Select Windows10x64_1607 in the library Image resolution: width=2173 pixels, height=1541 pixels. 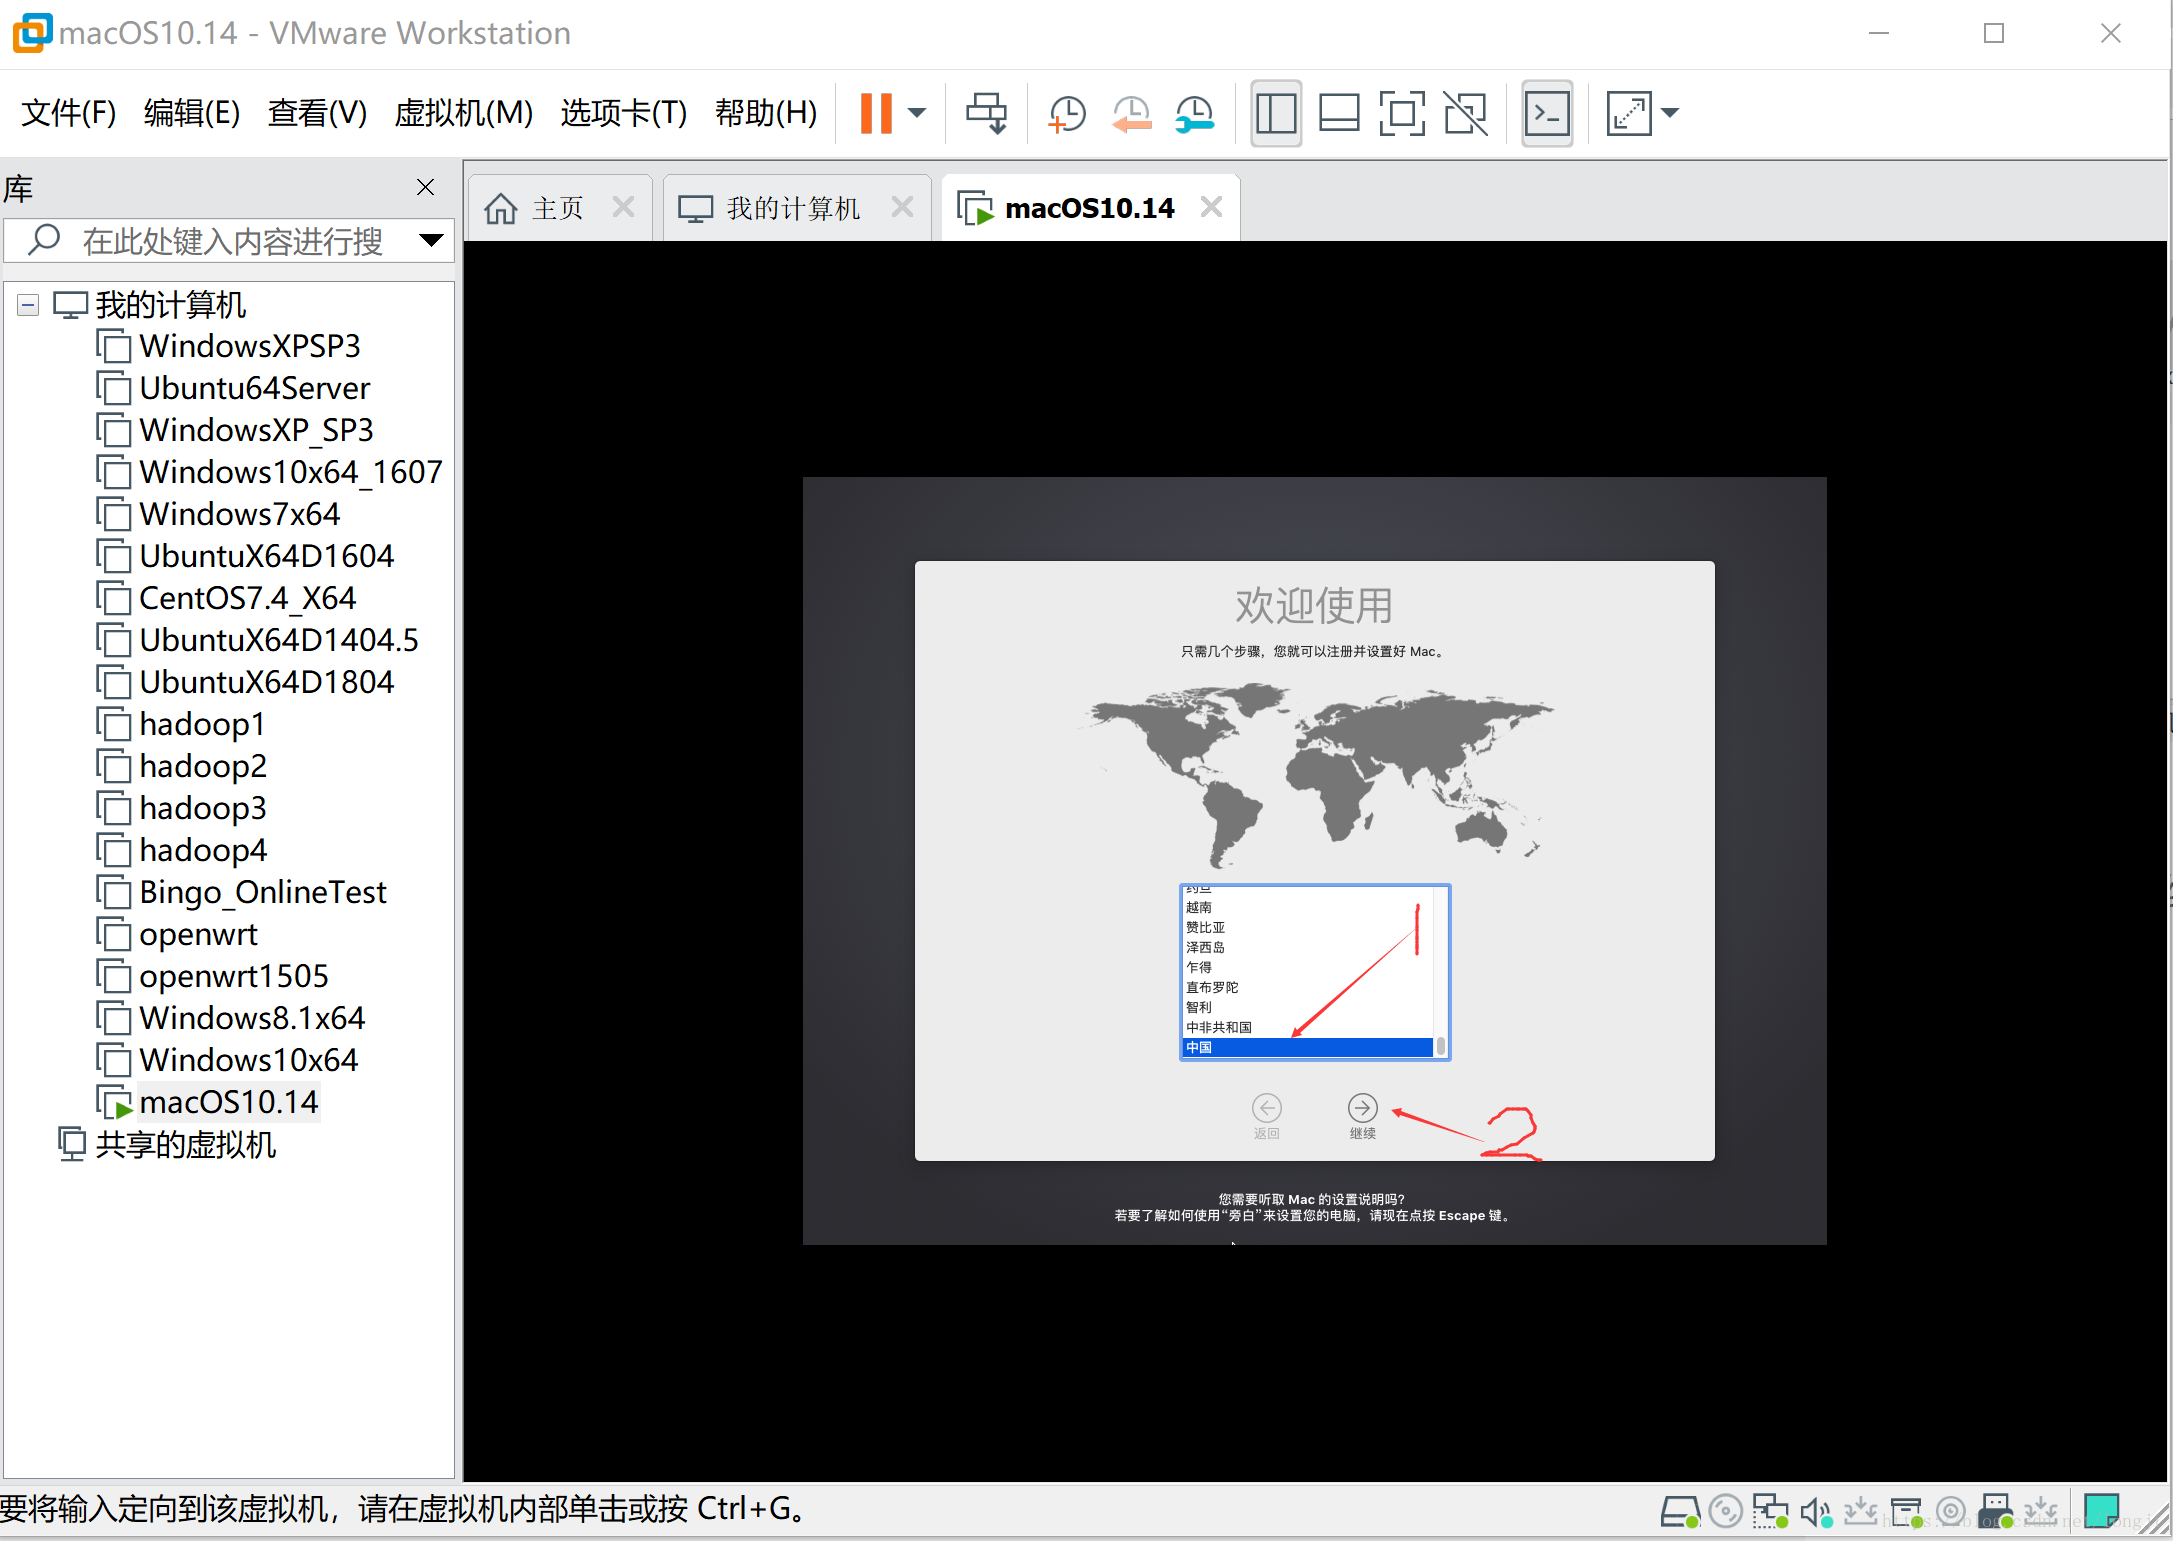[290, 472]
